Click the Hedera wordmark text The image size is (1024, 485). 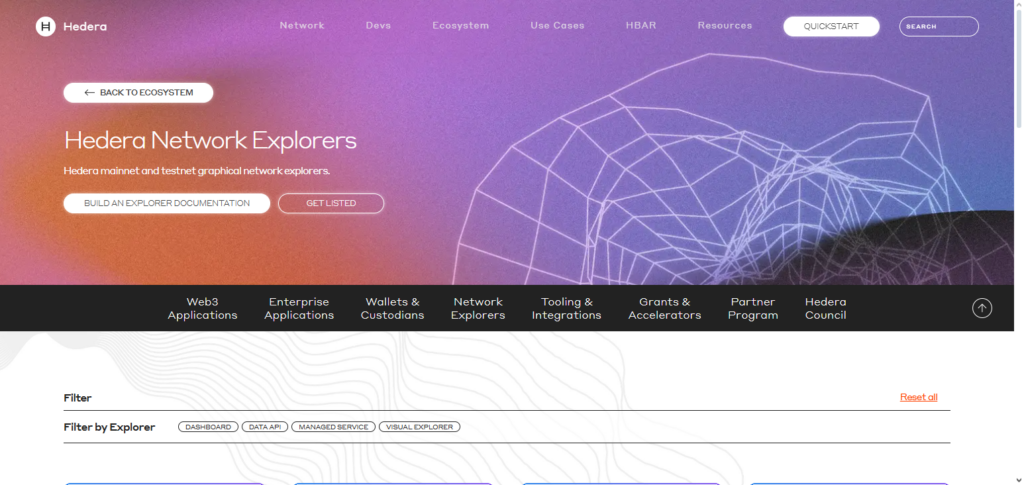[x=85, y=27]
